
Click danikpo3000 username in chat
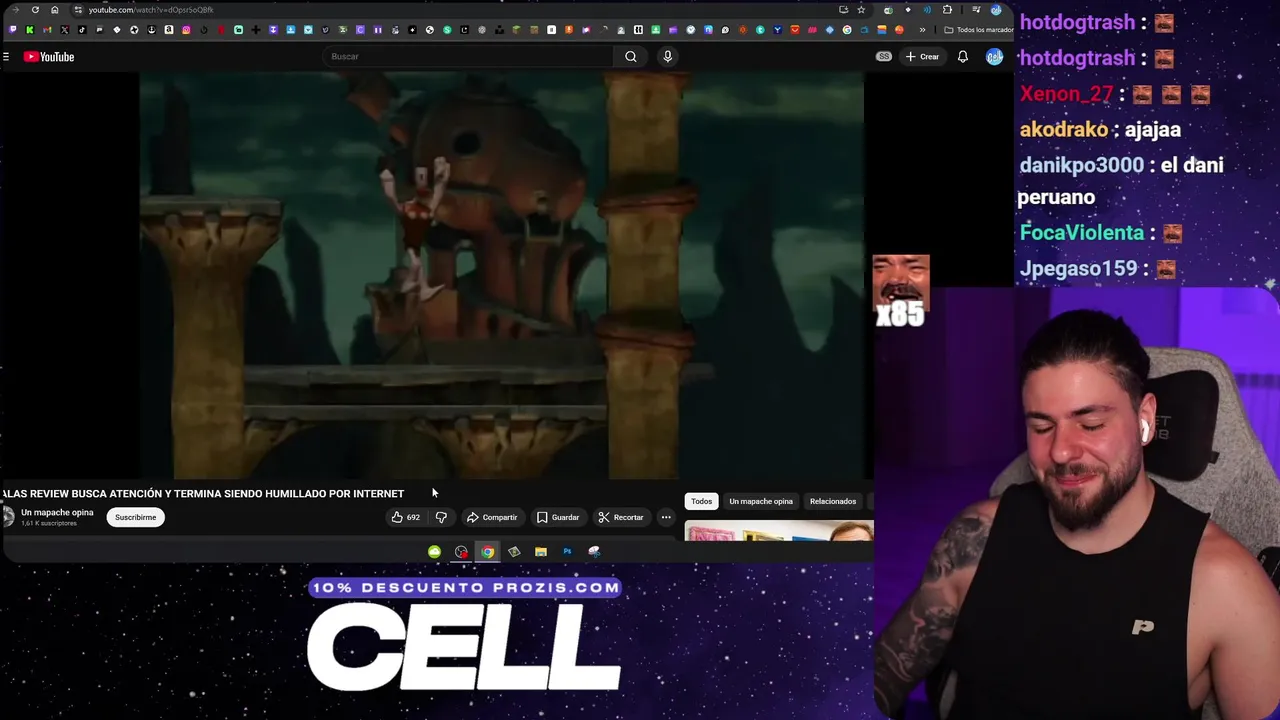(x=1081, y=166)
